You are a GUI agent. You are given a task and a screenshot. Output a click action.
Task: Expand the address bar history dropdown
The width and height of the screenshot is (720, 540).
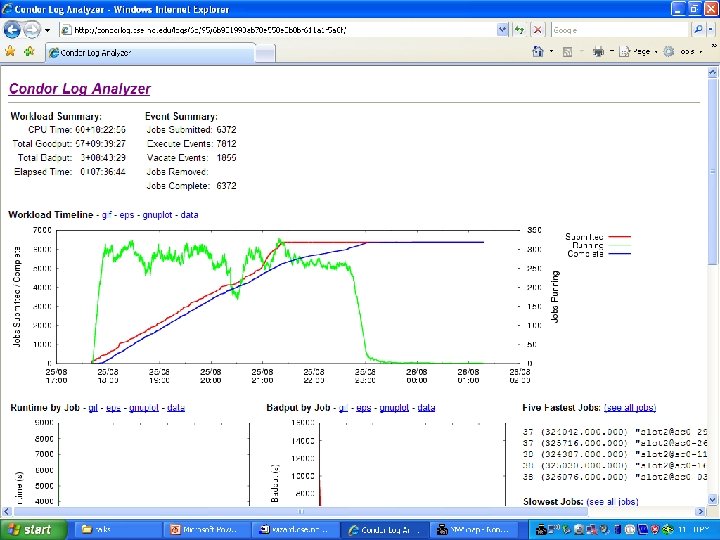coord(502,30)
